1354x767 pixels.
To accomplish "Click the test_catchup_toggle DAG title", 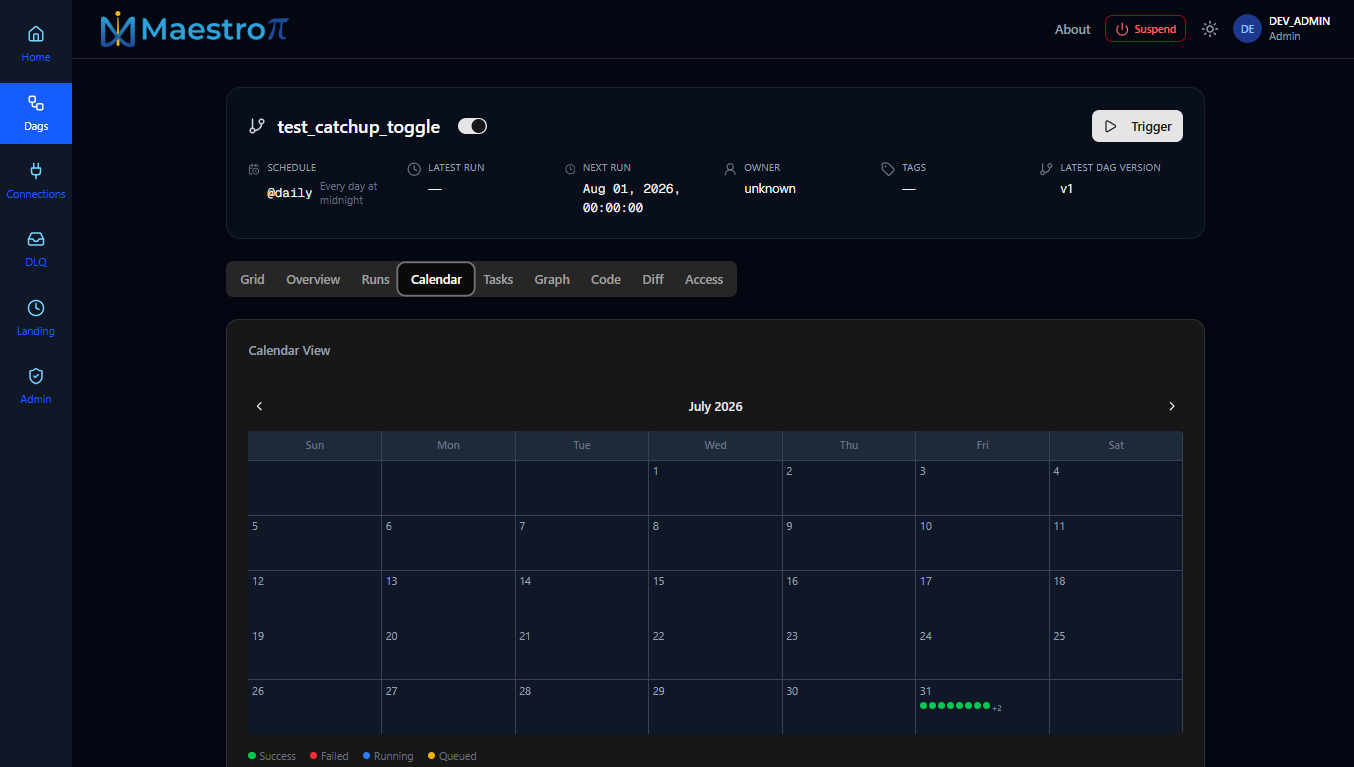I will [x=359, y=127].
